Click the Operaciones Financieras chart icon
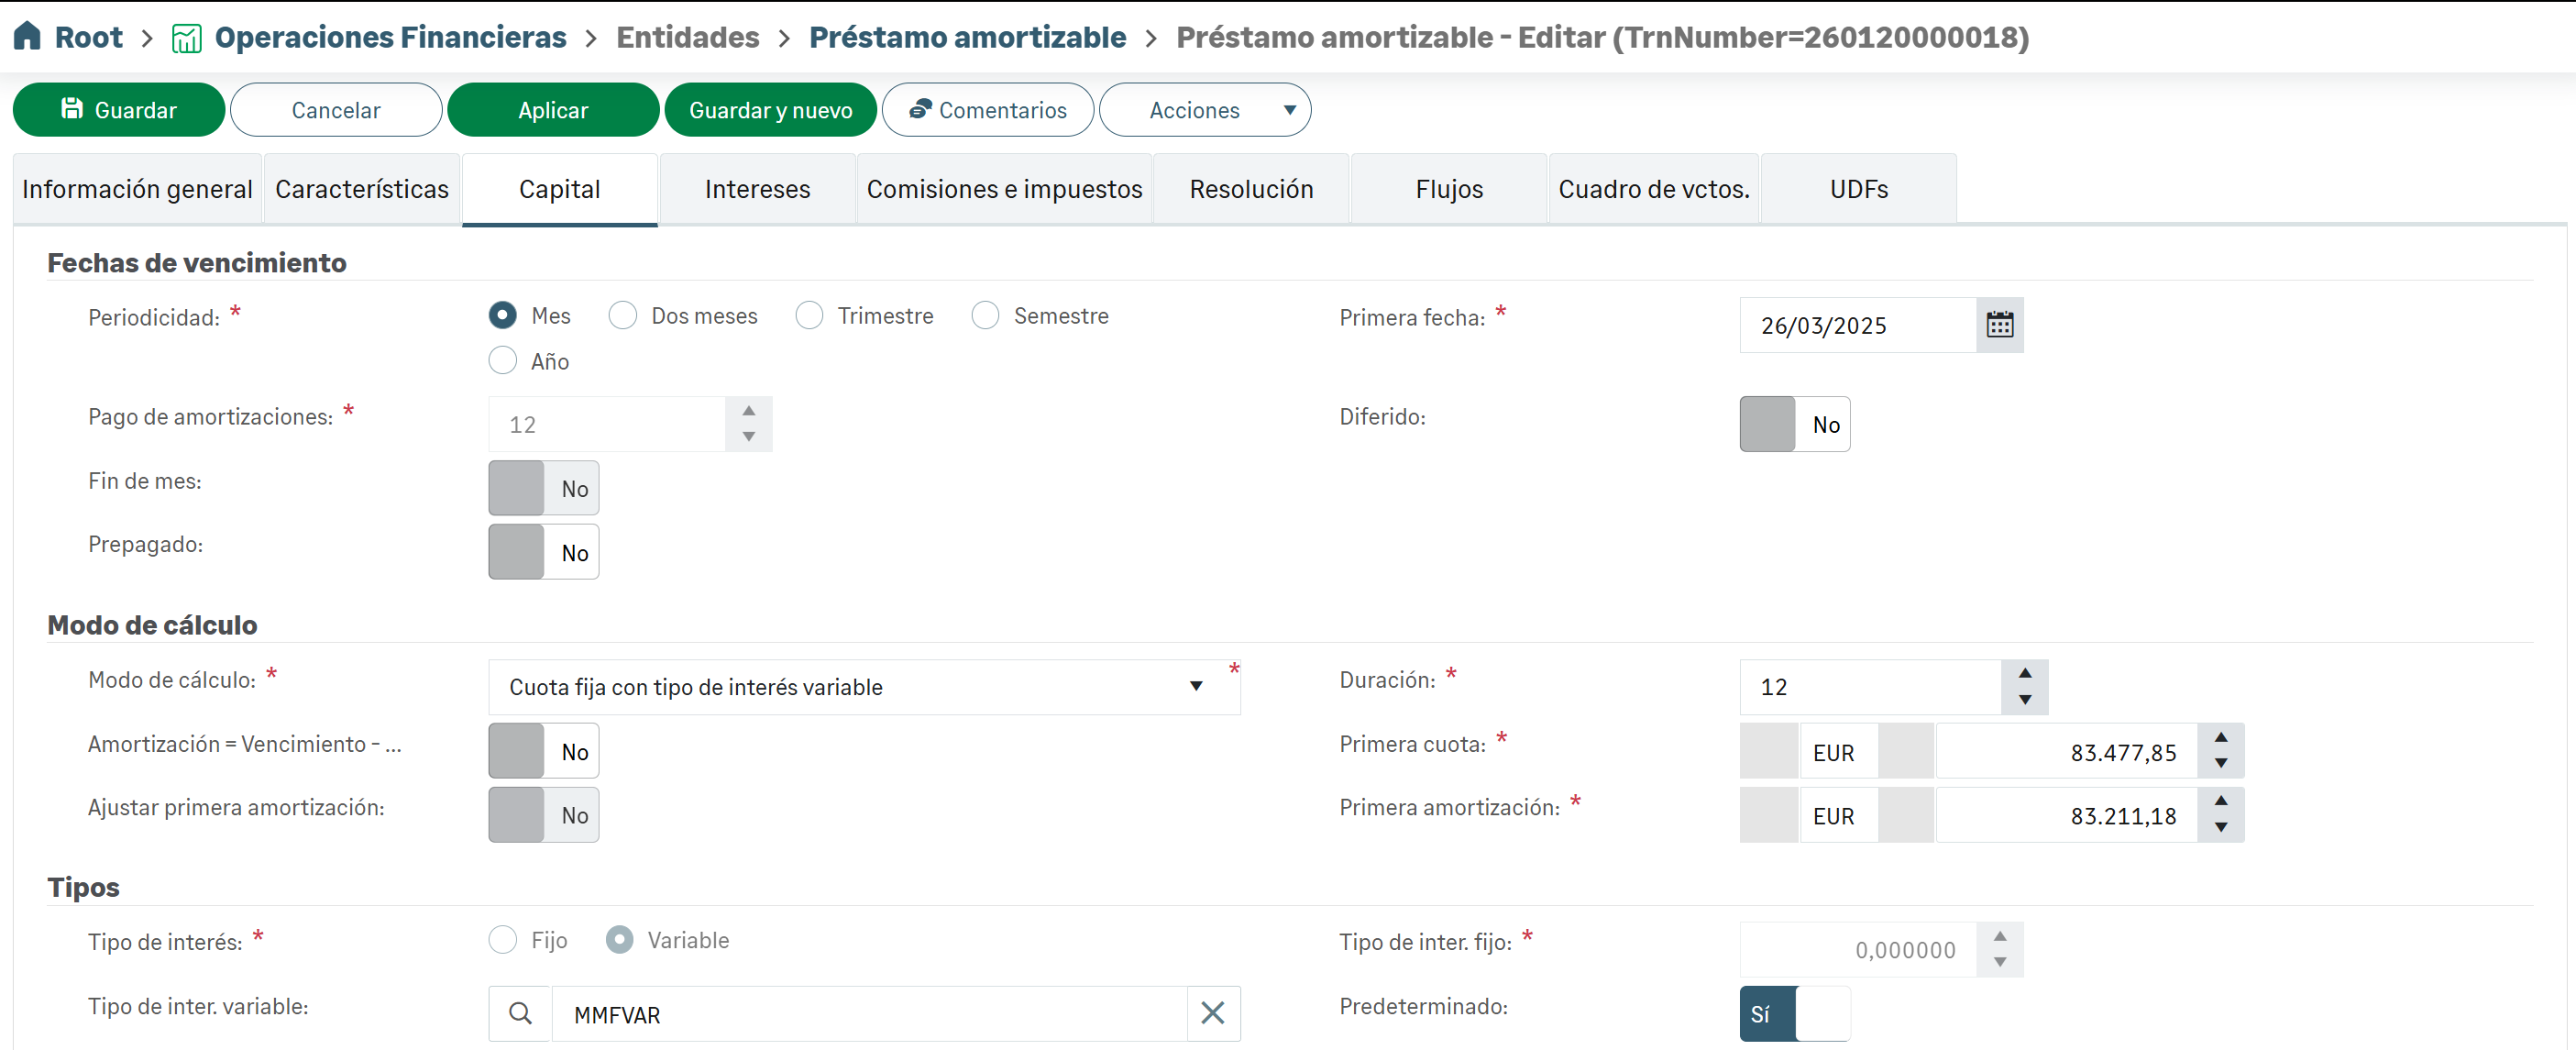2576x1050 pixels. 187,38
